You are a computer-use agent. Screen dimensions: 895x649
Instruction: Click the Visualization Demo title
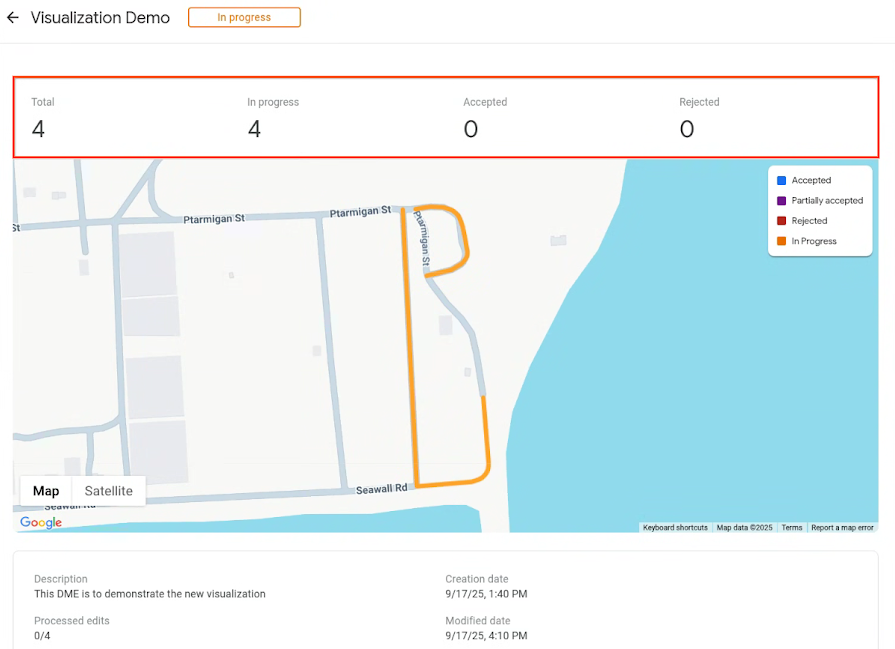coord(100,18)
